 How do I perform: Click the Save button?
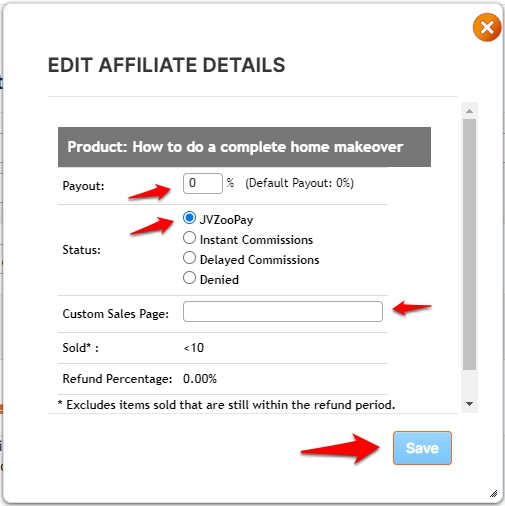[422, 448]
